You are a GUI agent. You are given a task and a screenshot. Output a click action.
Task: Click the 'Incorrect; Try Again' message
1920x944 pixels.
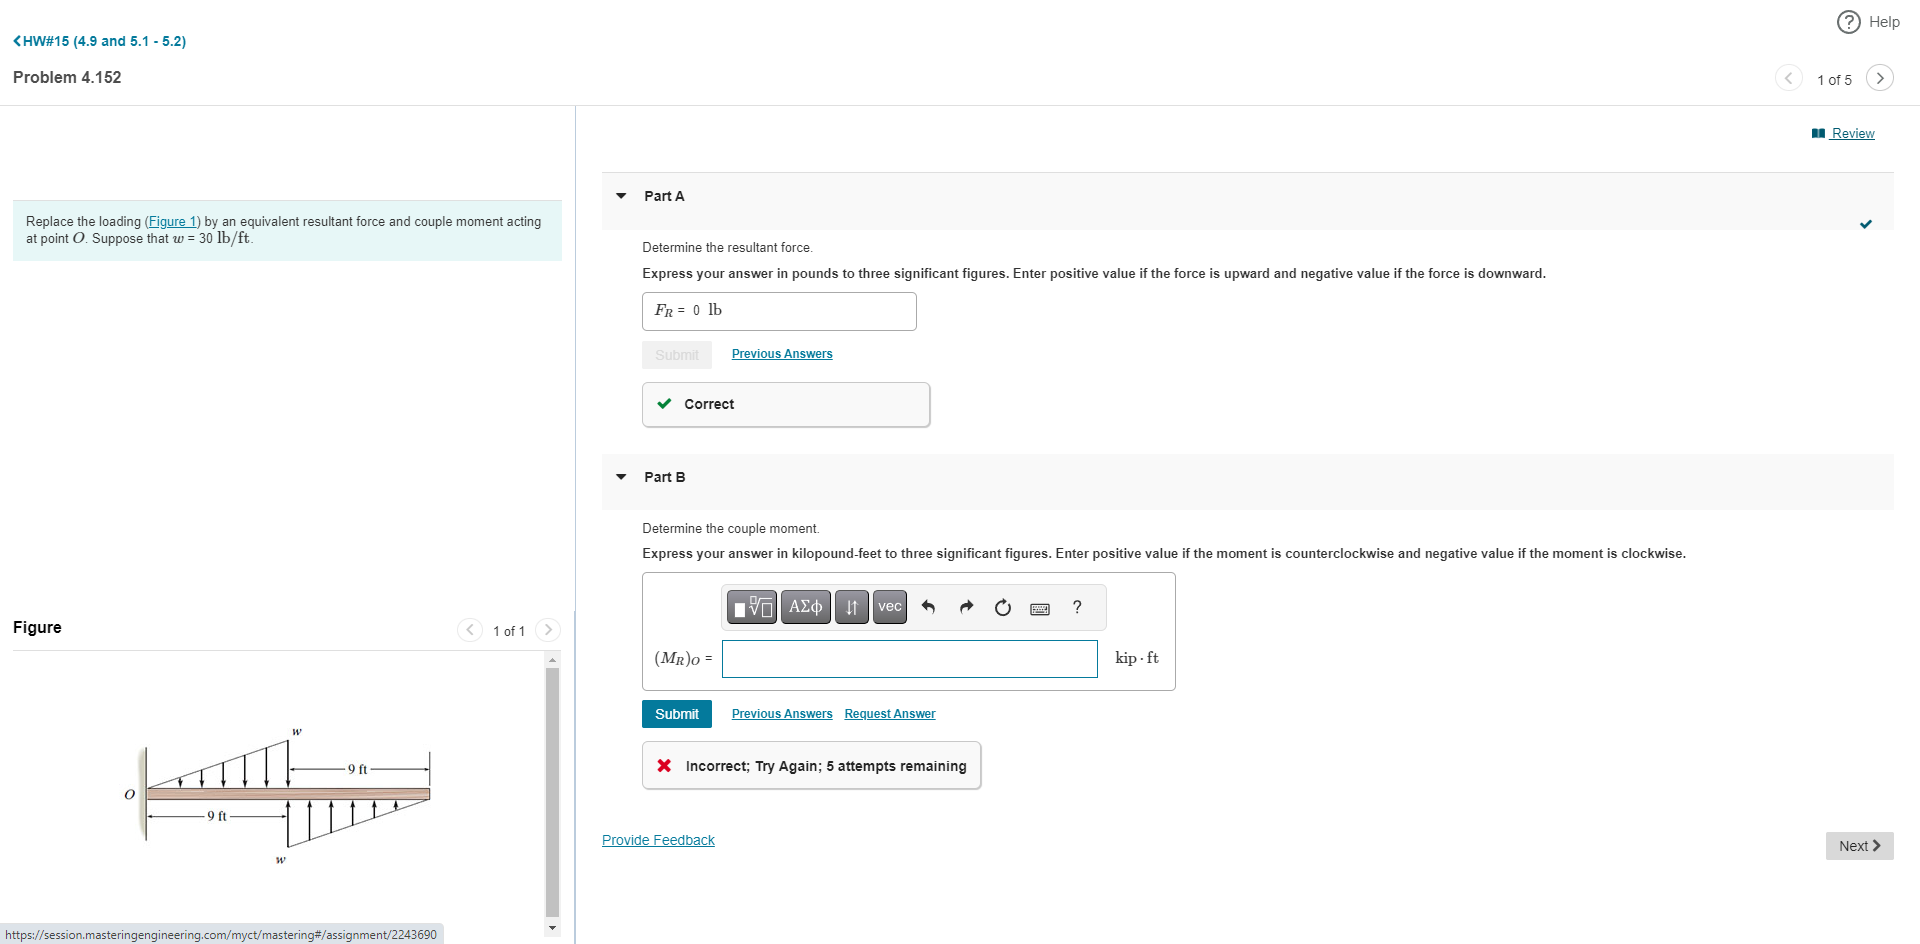pos(811,766)
